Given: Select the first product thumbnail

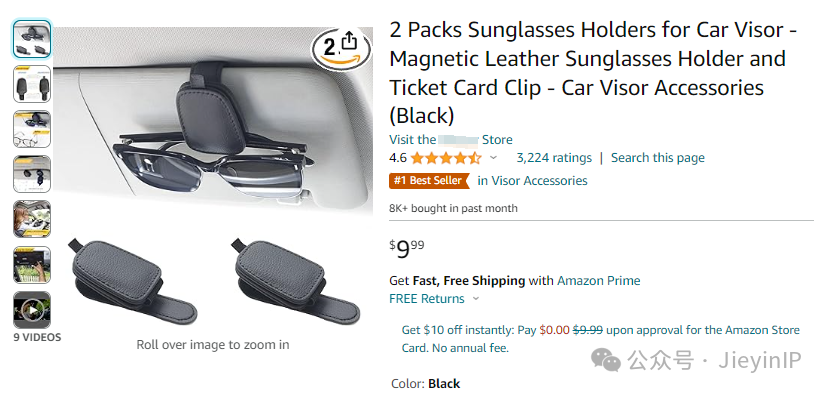Looking at the screenshot, I should pos(32,39).
